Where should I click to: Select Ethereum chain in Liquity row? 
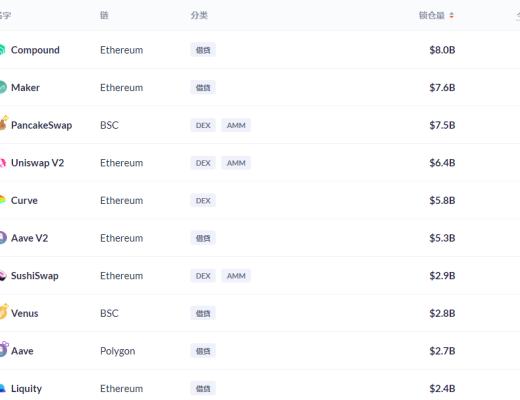pos(121,389)
